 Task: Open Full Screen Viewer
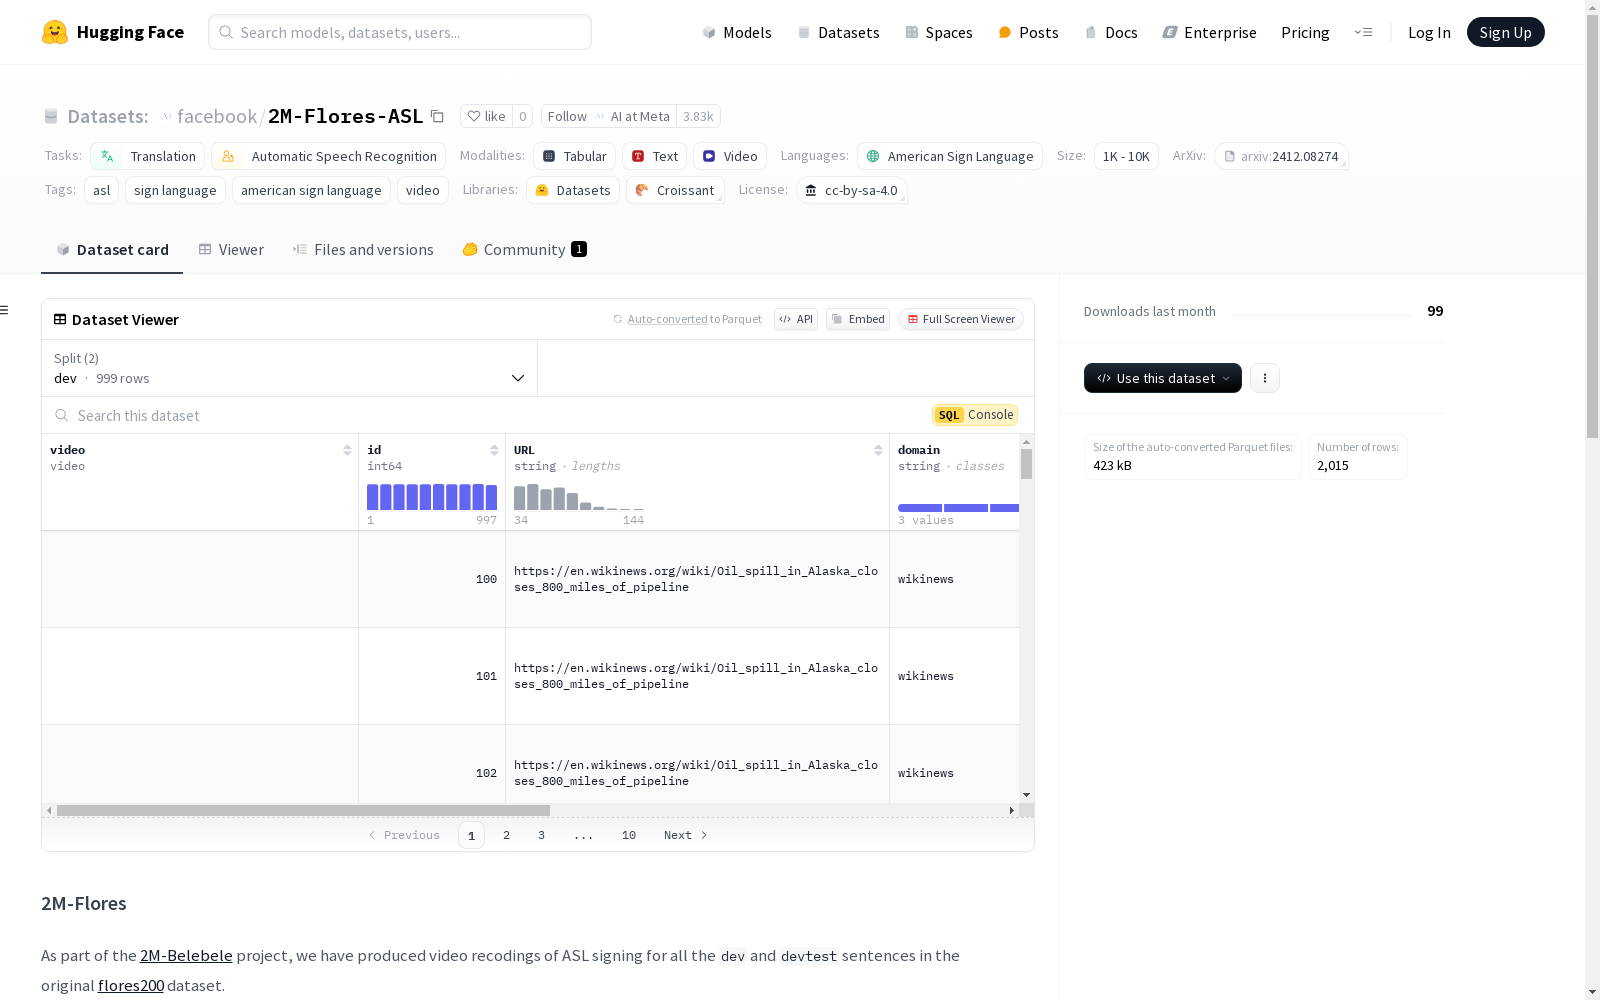click(961, 319)
